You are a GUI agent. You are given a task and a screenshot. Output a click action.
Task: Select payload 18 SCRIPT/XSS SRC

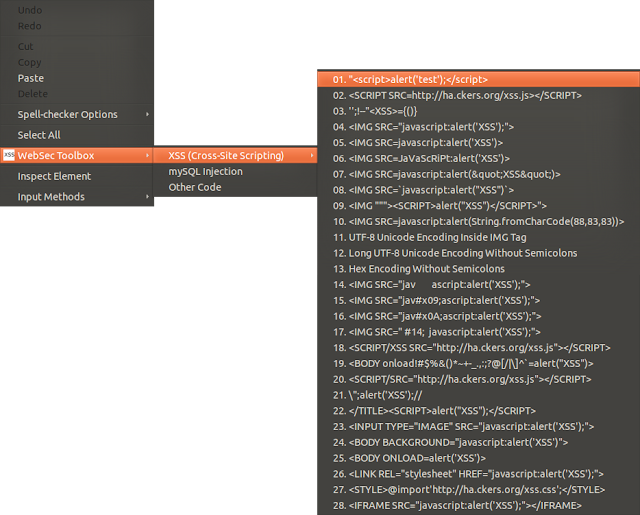[x=478, y=348]
